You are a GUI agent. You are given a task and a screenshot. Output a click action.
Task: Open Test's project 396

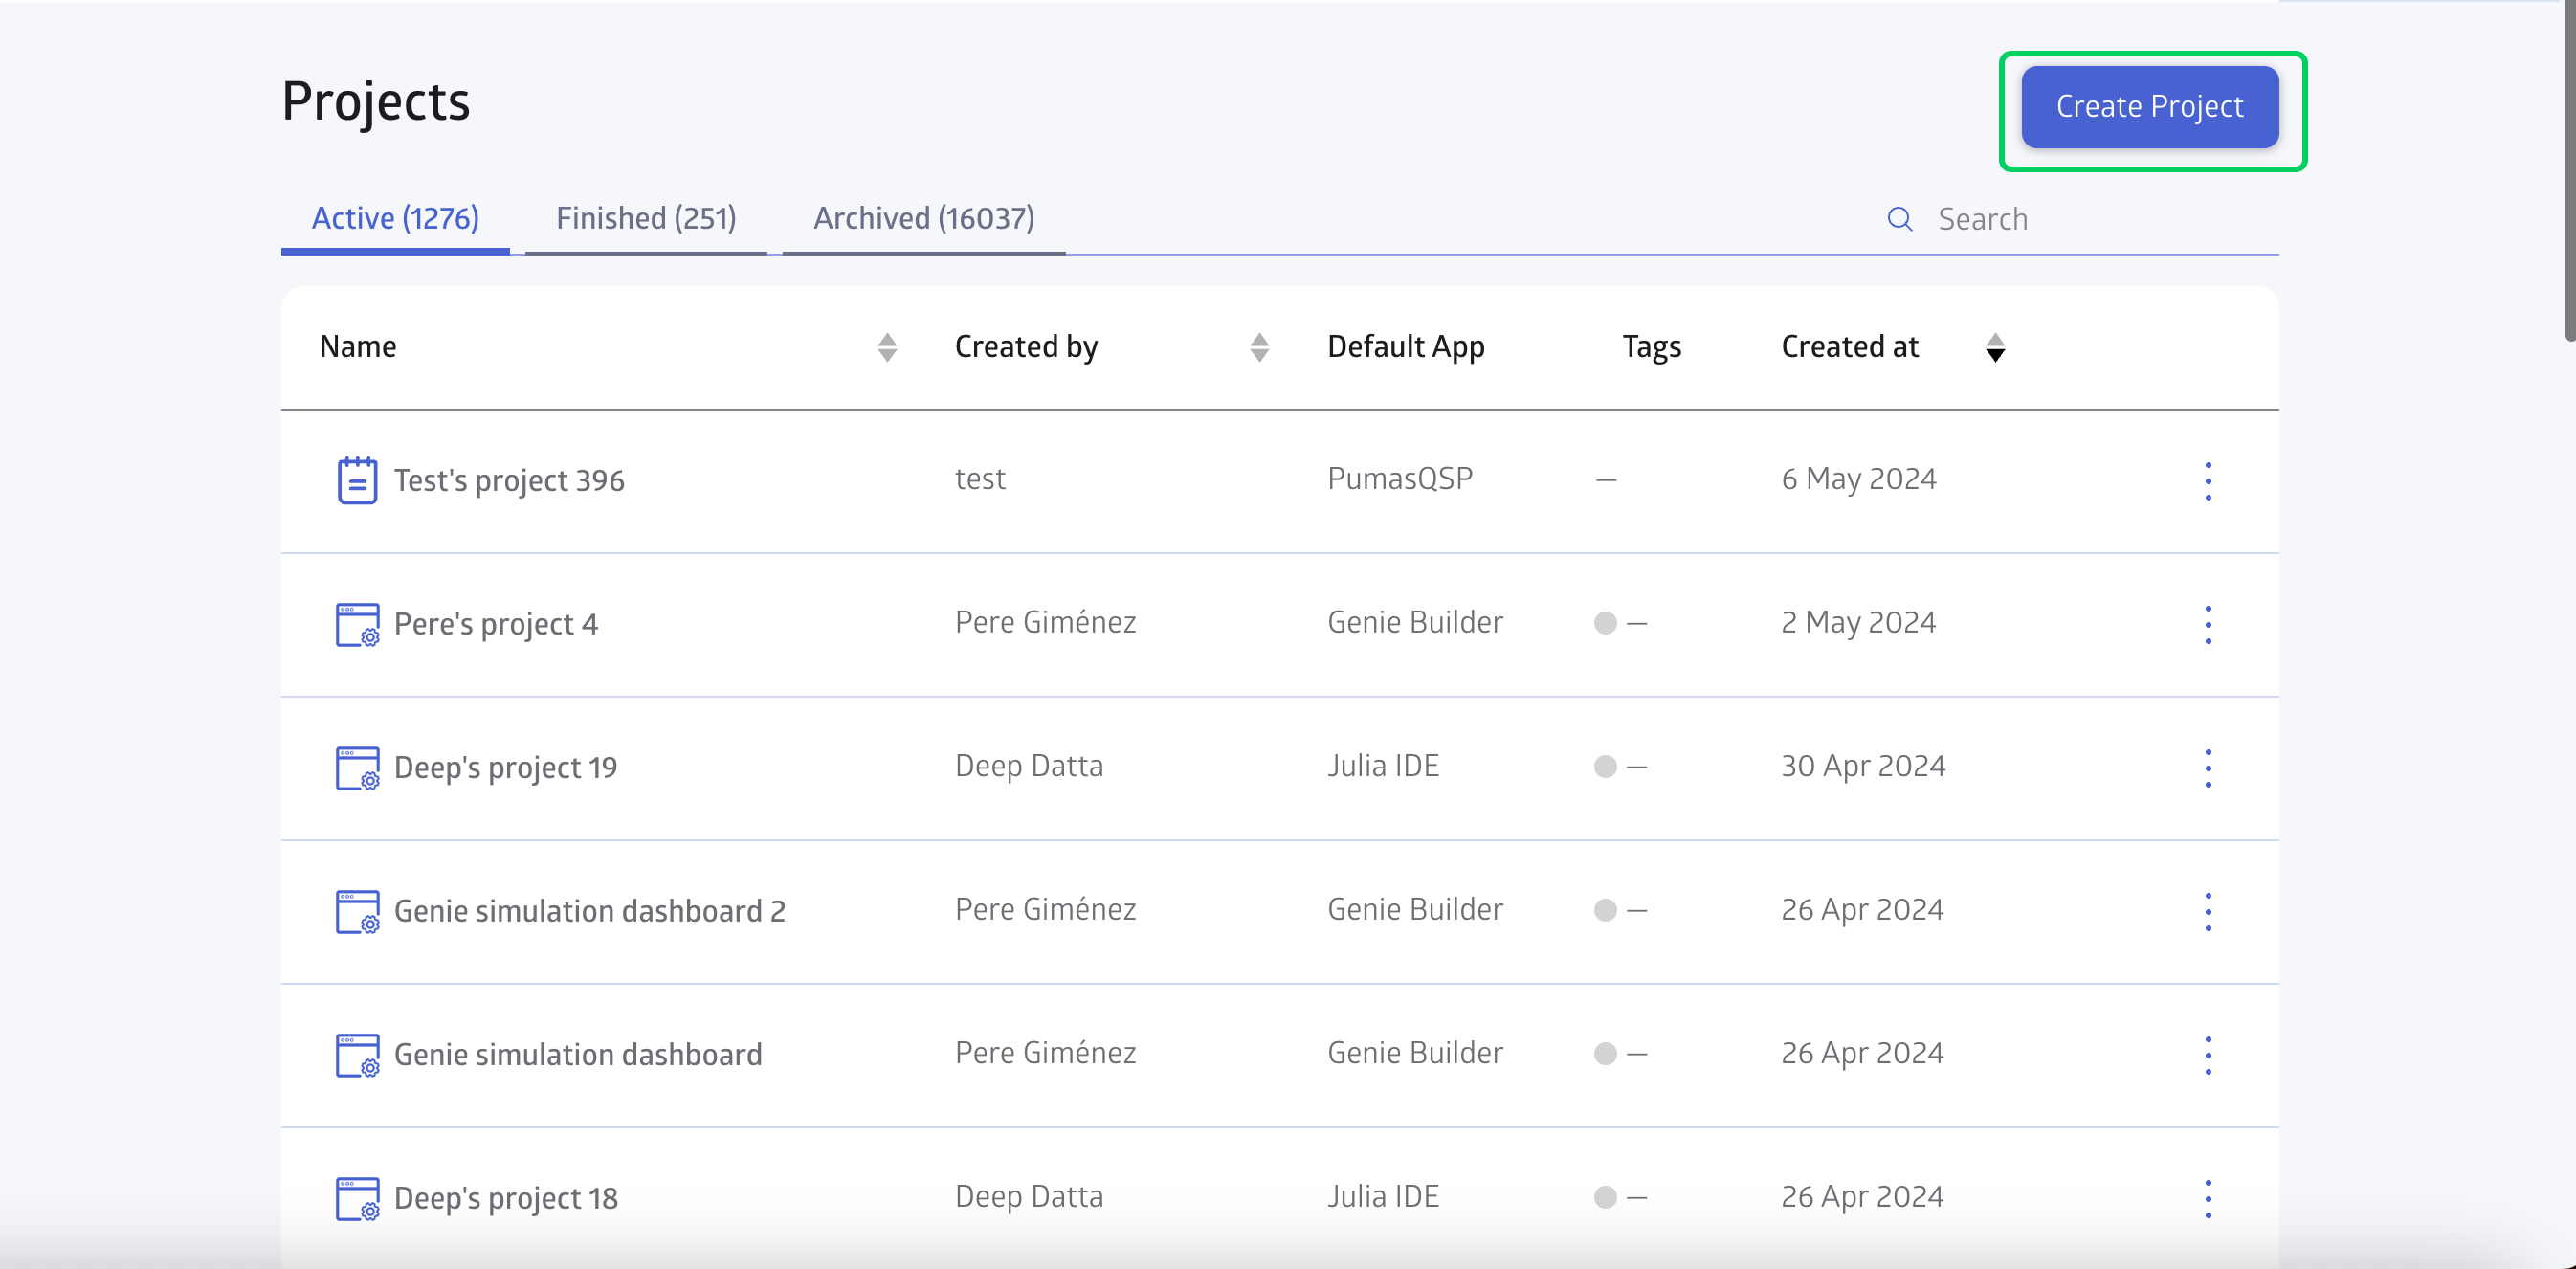point(509,480)
